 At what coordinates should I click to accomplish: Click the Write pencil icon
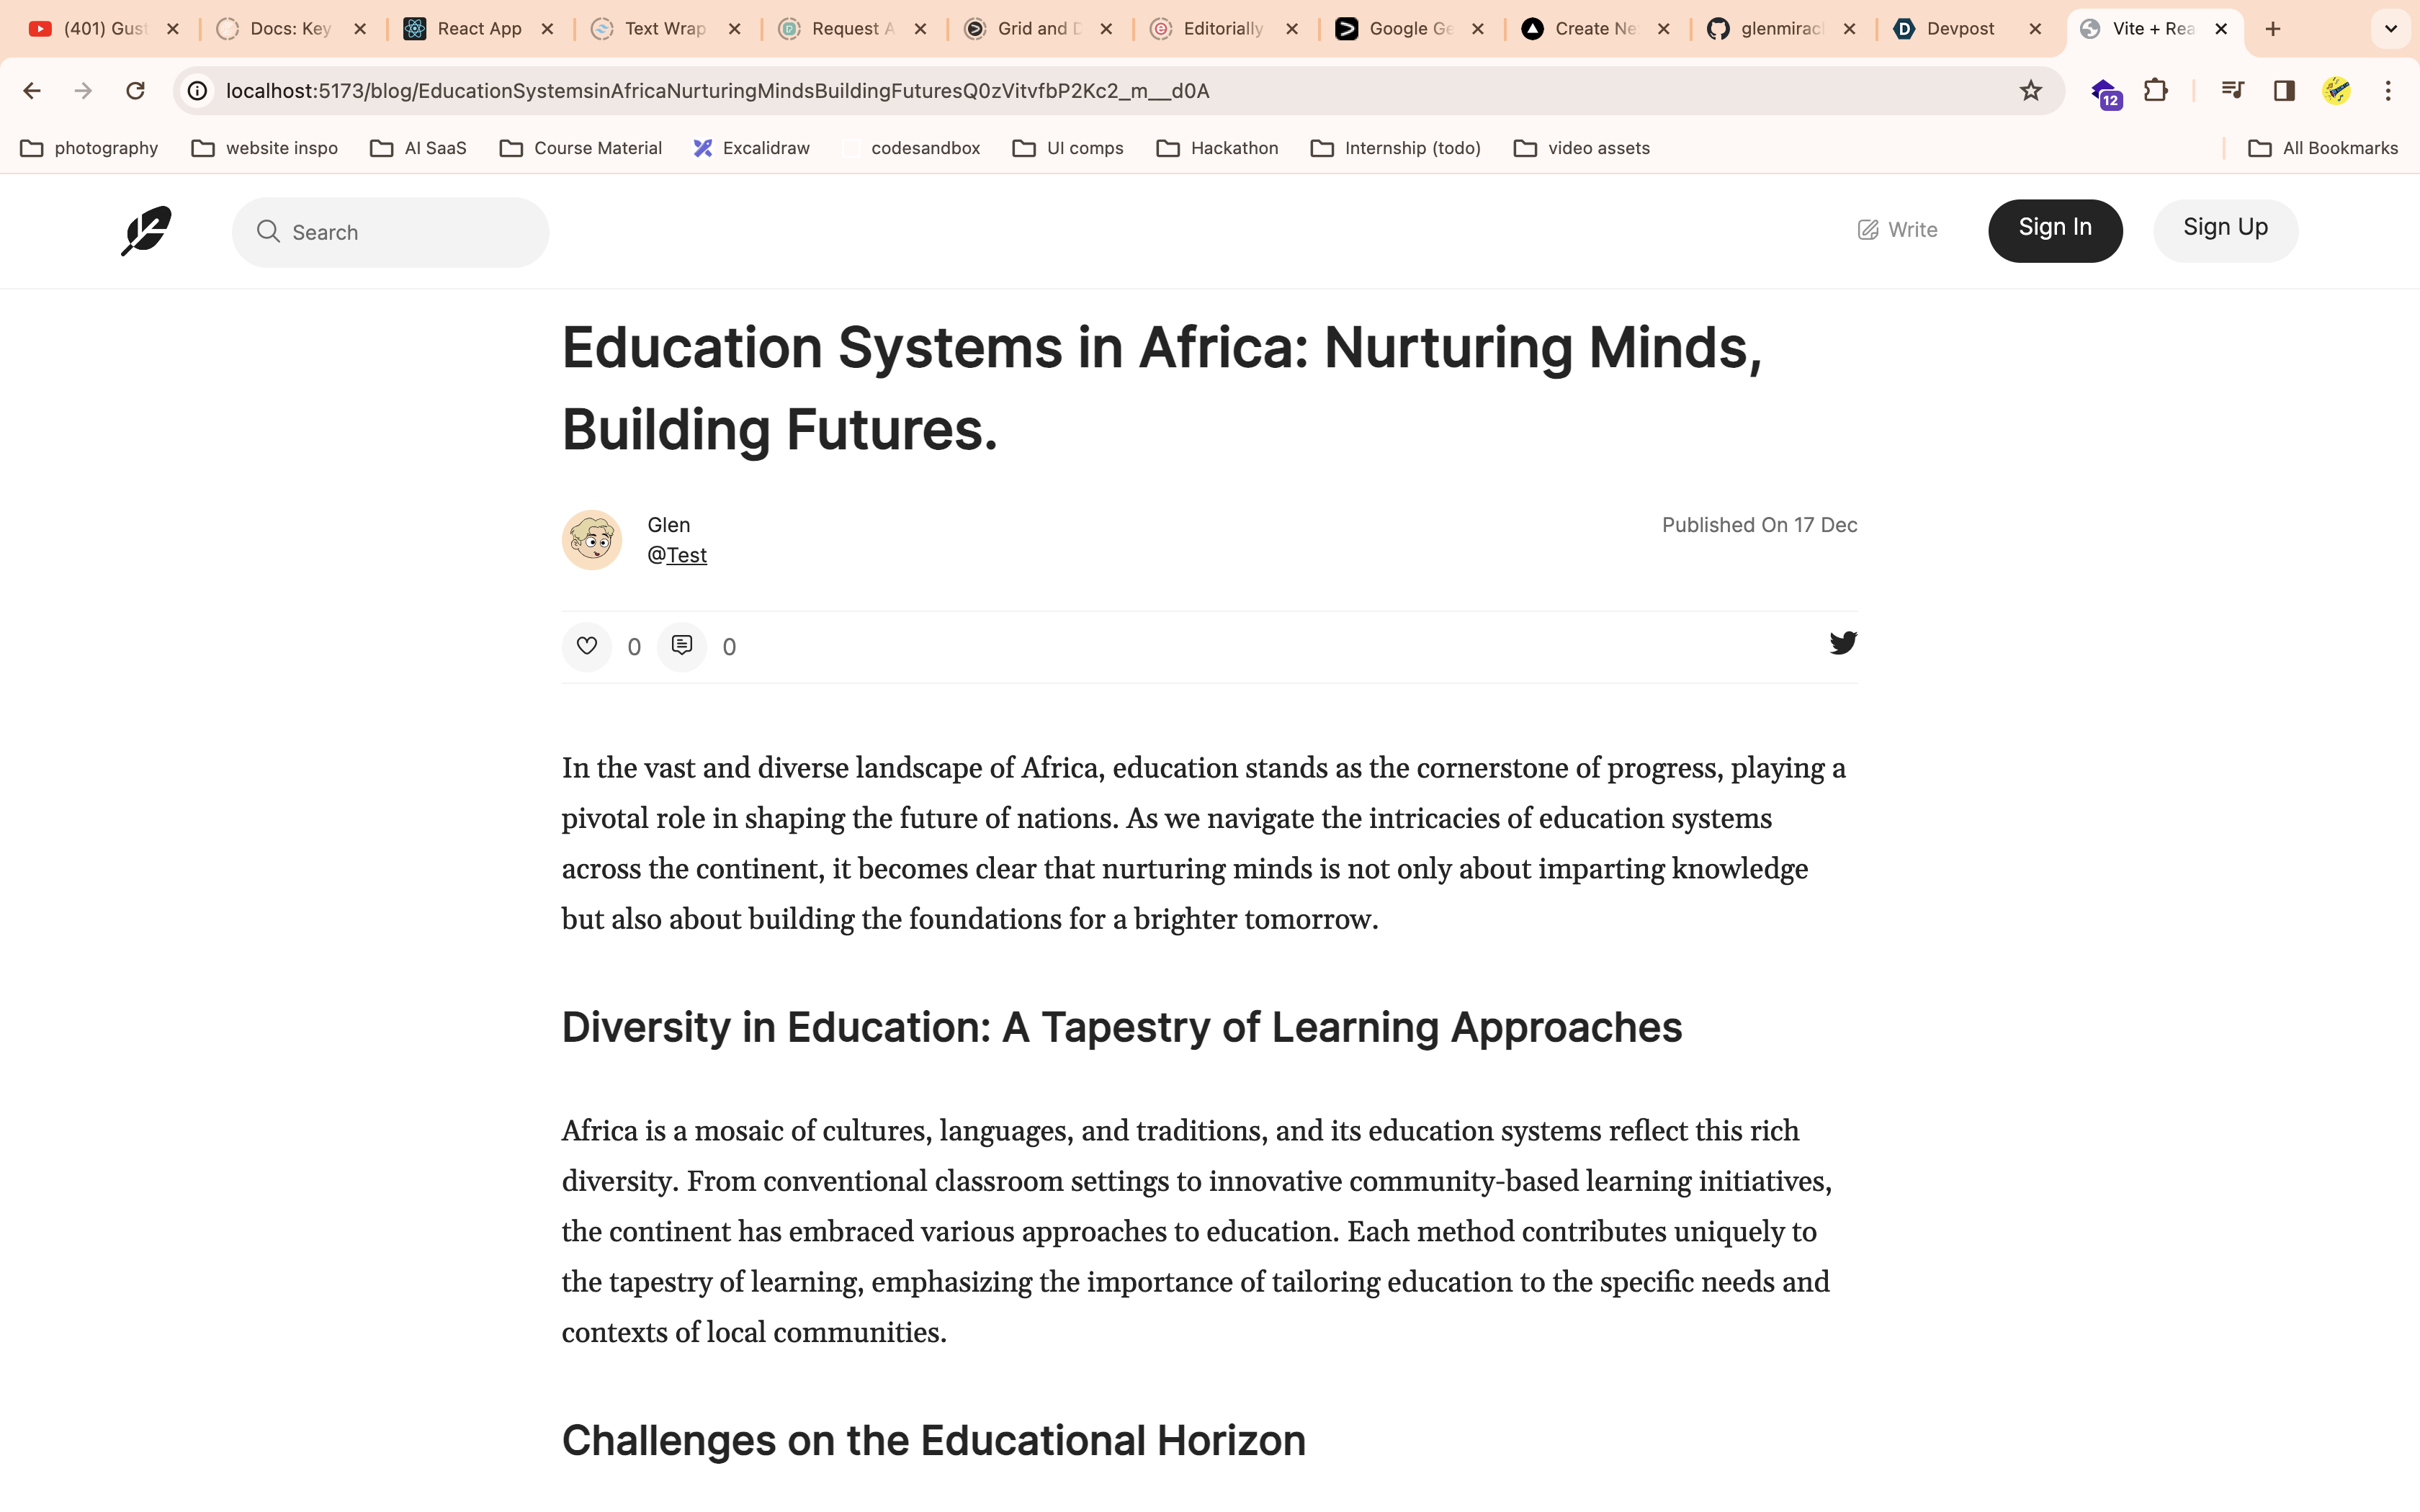[x=1868, y=229]
